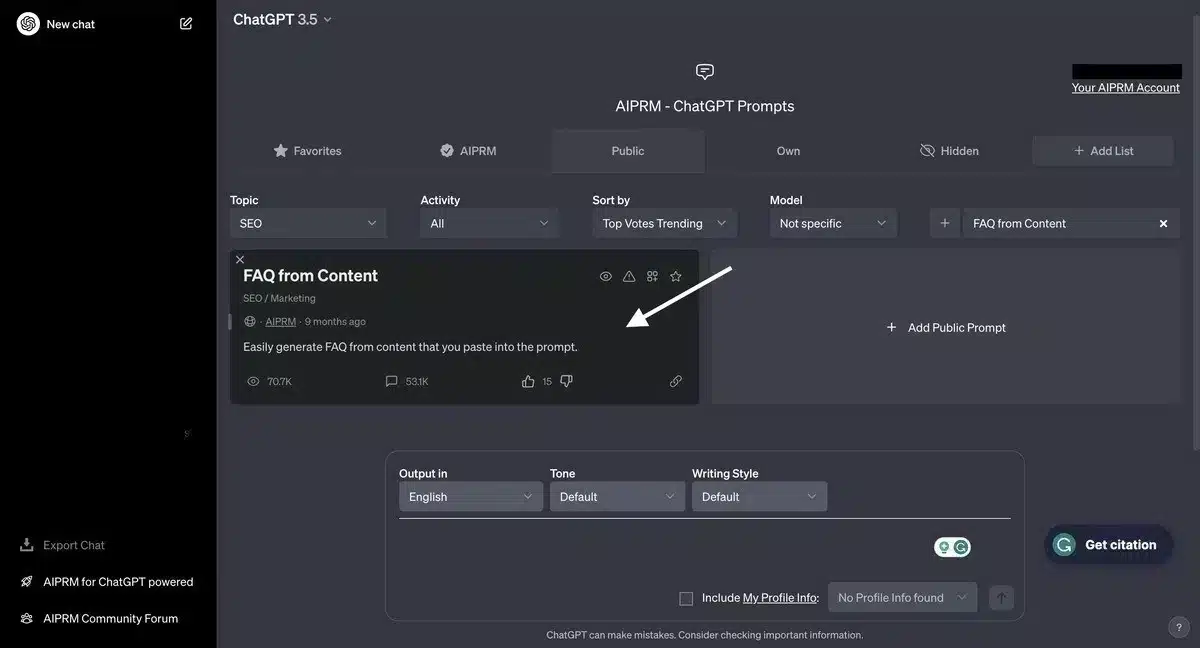Switch to the AIPRM verified tab
Viewport: 1200px width, 648px height.
(x=468, y=151)
